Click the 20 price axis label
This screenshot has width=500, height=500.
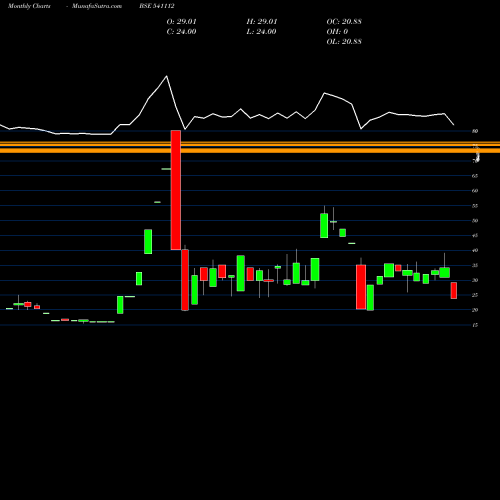(x=475, y=310)
